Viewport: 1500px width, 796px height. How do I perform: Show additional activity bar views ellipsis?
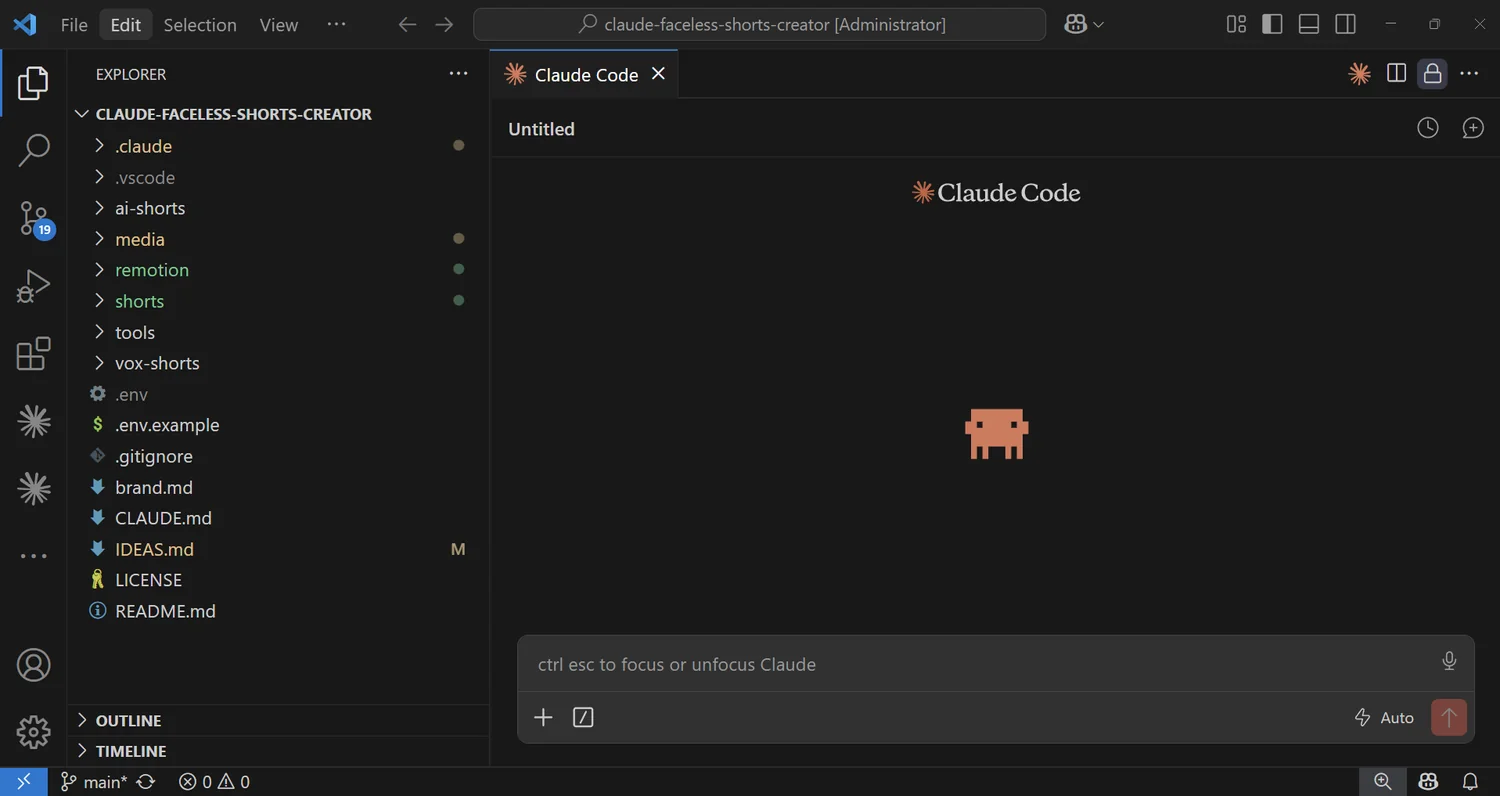point(33,556)
